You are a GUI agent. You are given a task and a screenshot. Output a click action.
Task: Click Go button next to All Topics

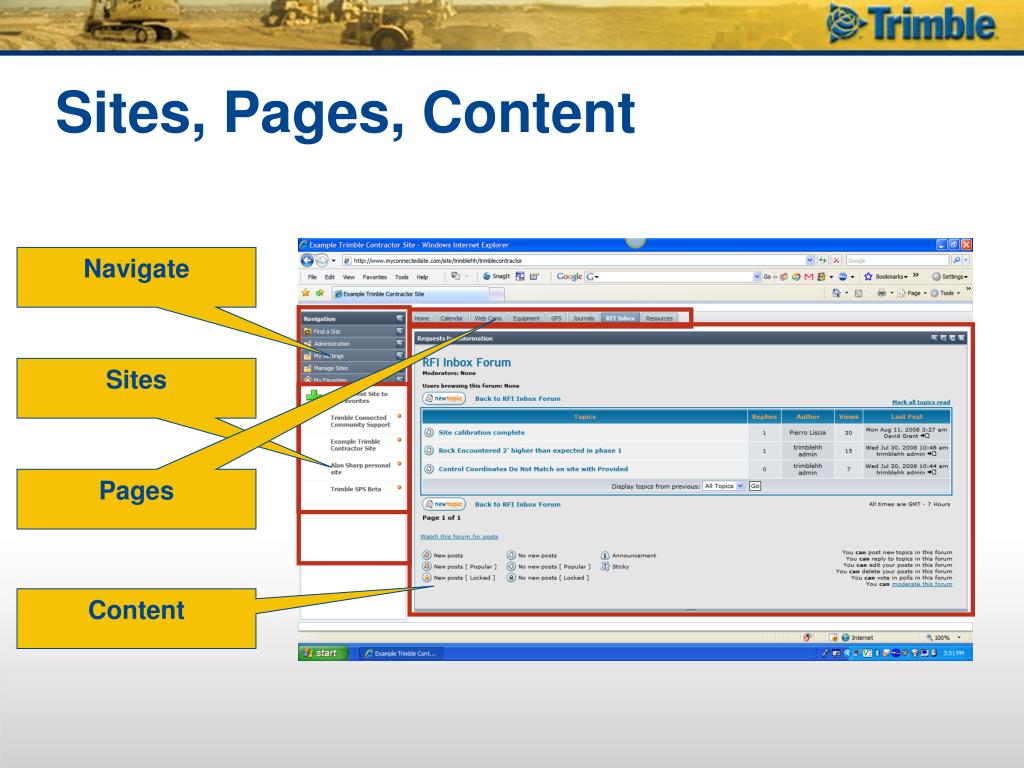(755, 486)
